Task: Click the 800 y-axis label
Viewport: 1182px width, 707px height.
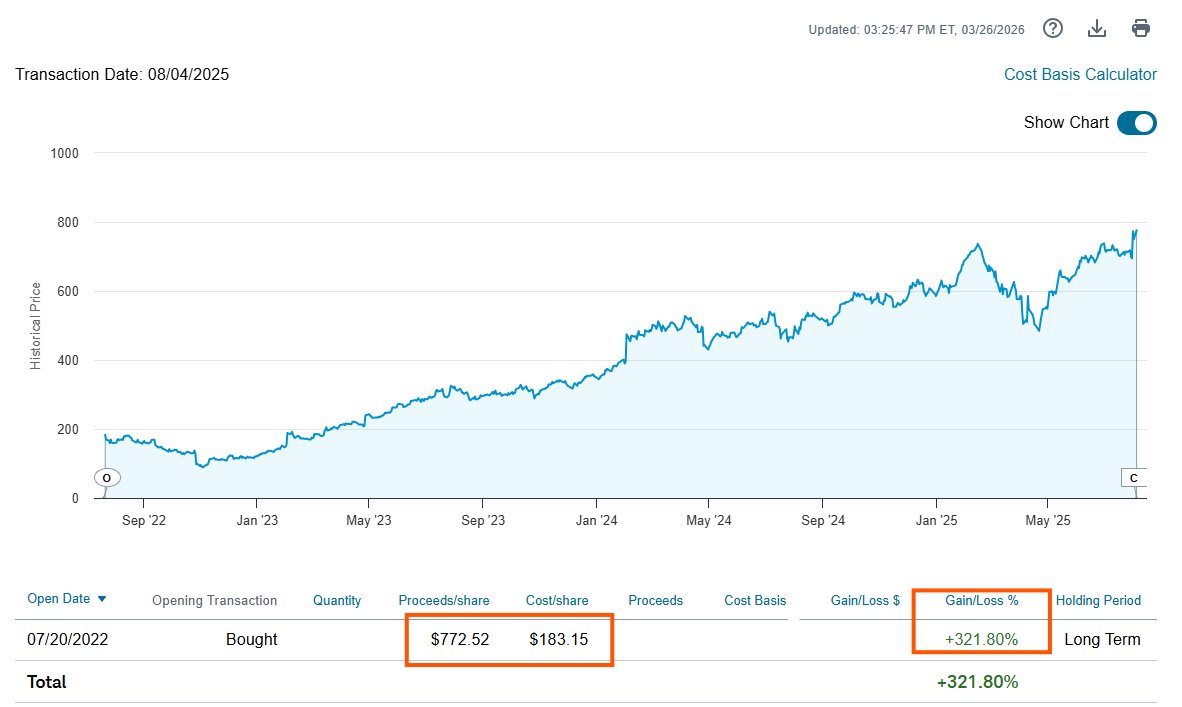Action: tap(68, 222)
